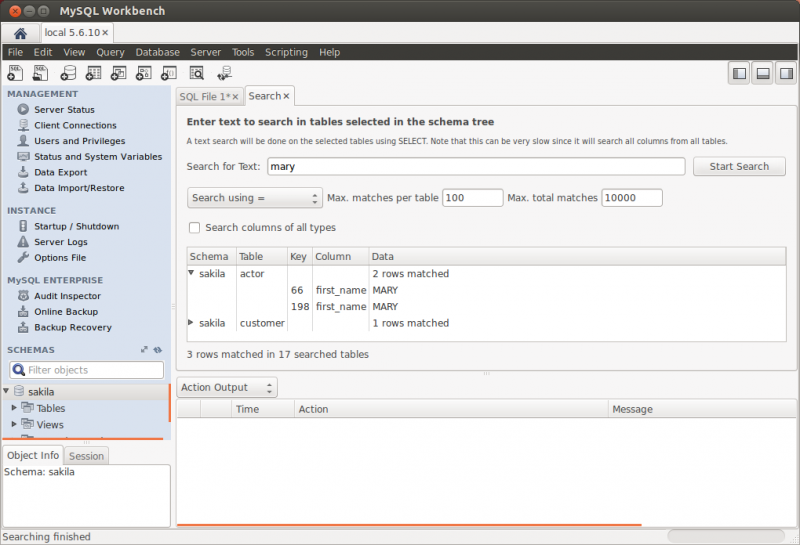The width and height of the screenshot is (800, 545).
Task: Open Options File
Action: click(60, 258)
